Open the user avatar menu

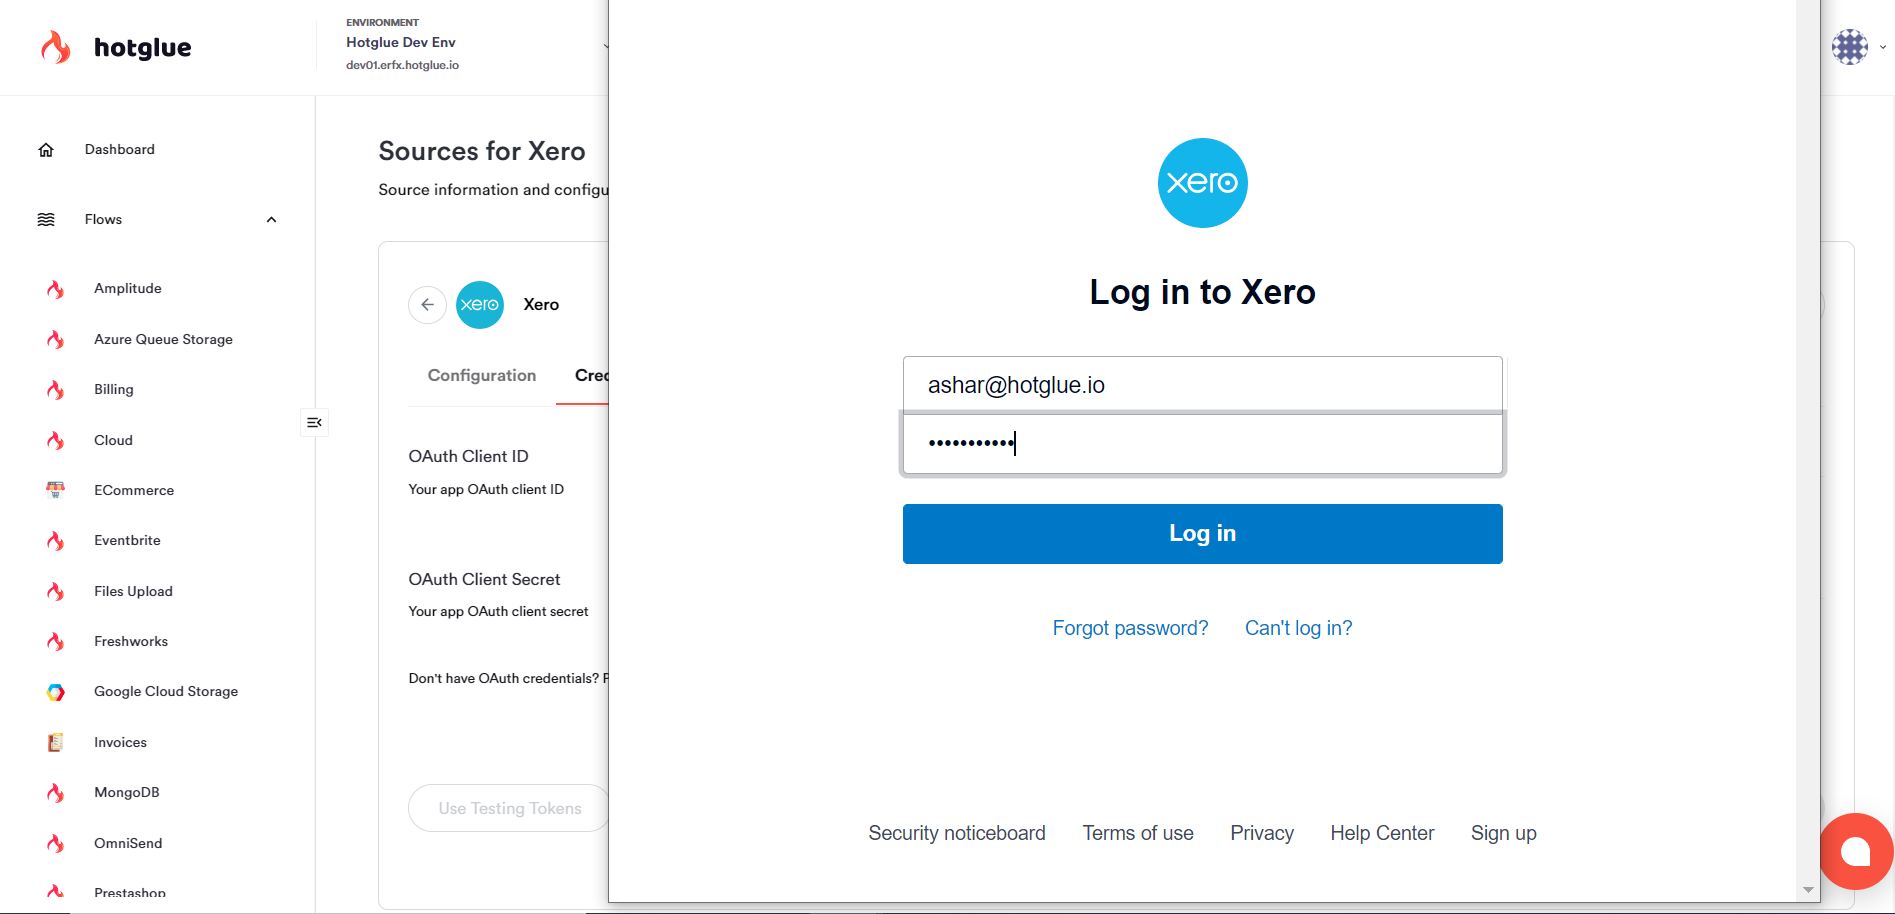point(1850,47)
